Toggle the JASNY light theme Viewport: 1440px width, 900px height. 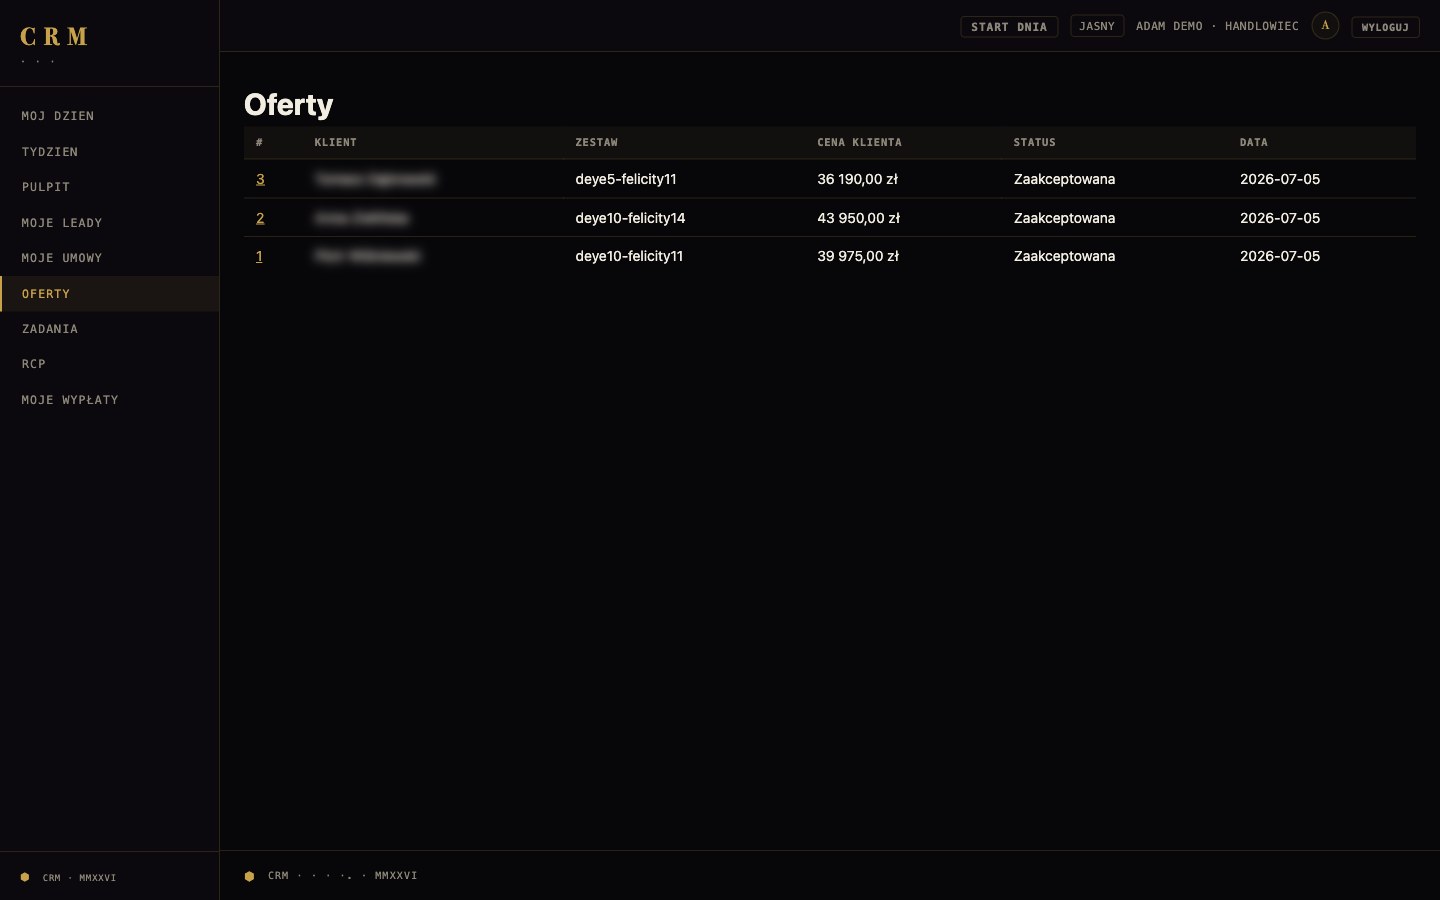1097,26
